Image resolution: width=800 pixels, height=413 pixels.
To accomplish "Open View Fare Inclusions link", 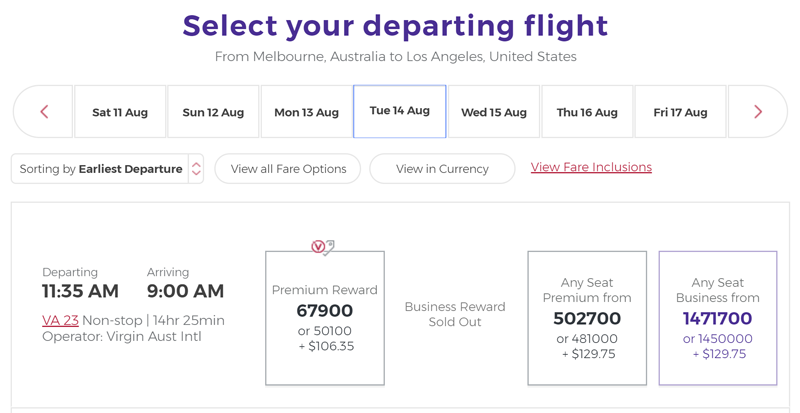I will click(591, 167).
